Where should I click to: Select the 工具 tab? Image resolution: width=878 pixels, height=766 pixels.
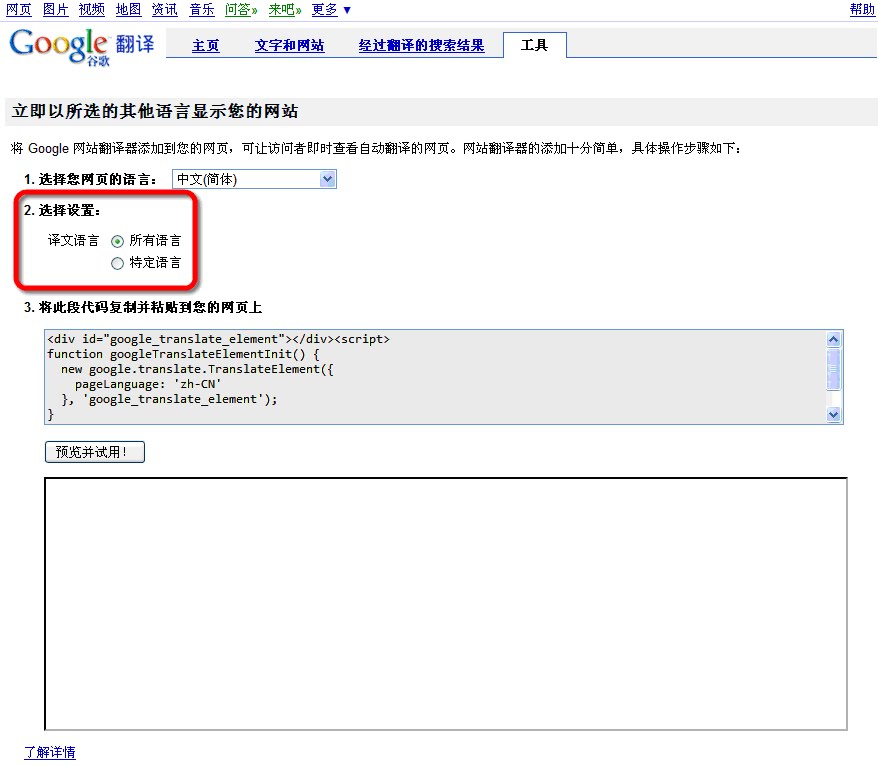(x=534, y=45)
